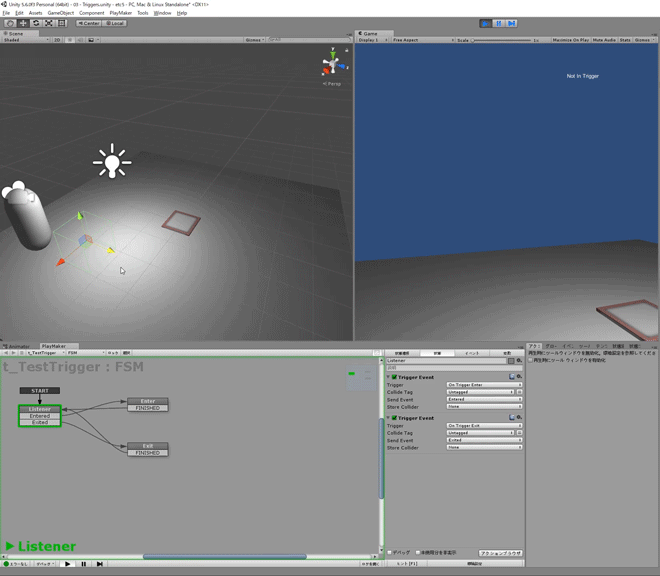The width and height of the screenshot is (660, 576).
Task: Open the Component menu
Action: [91, 13]
